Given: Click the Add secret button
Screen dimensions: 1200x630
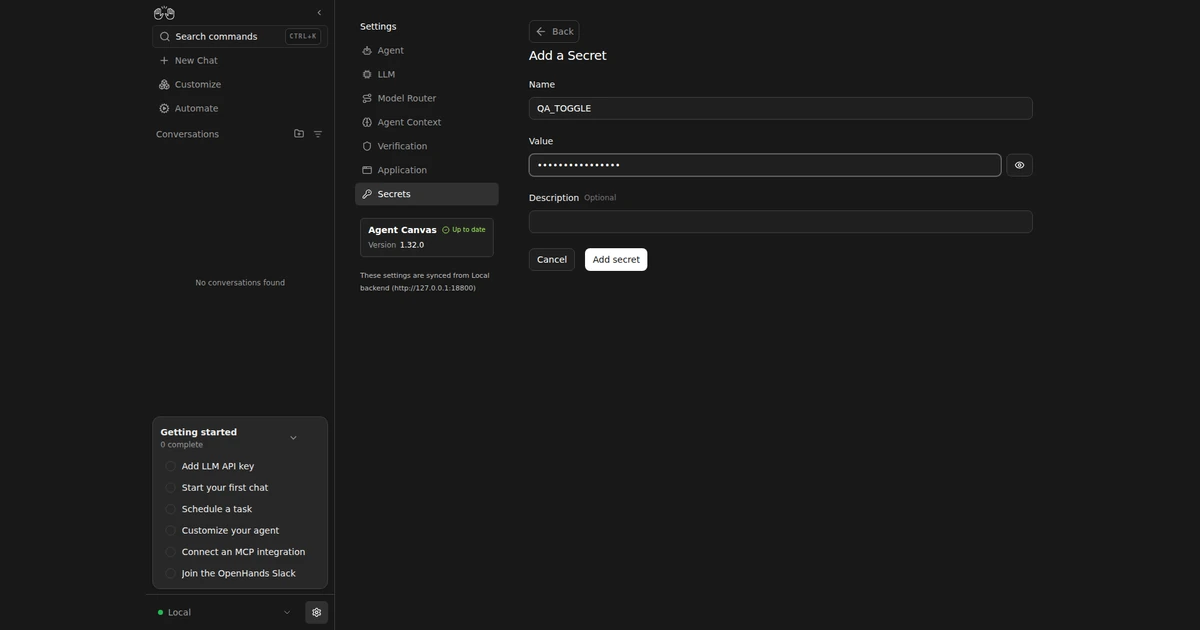Looking at the screenshot, I should coord(616,259).
